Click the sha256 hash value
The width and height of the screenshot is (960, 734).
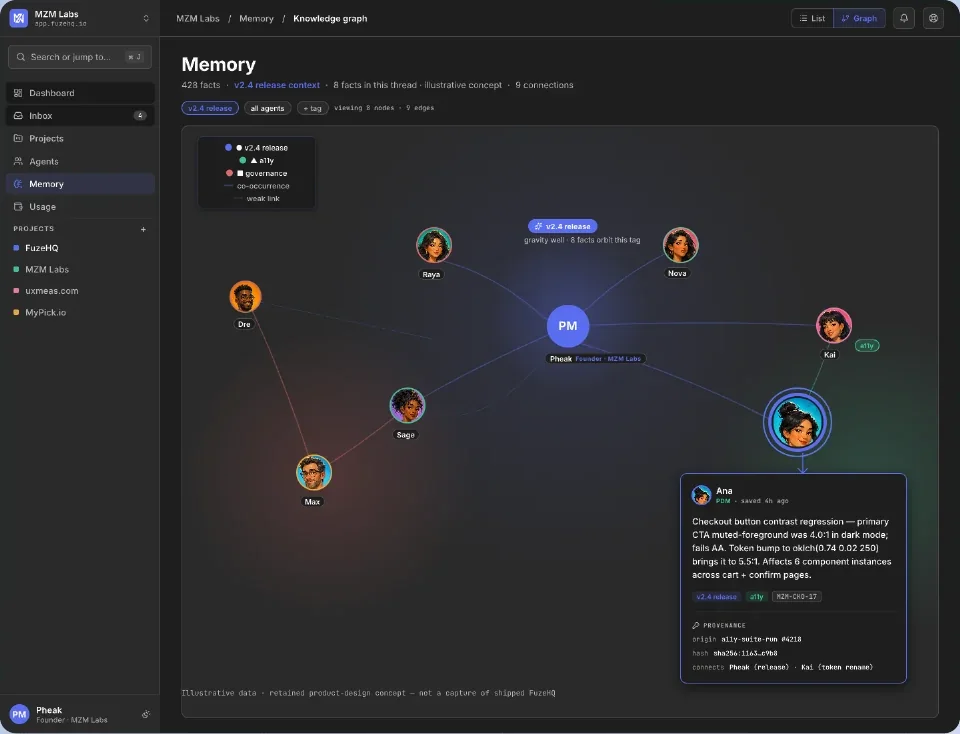(745, 653)
